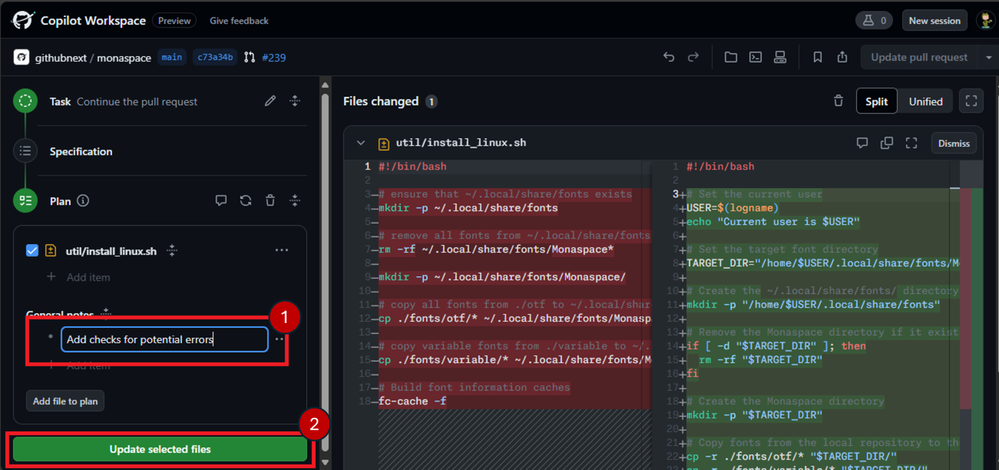Screen dimensions: 999x470
Task: Open the file explorer folder icon
Action: pyautogui.click(x=731, y=57)
